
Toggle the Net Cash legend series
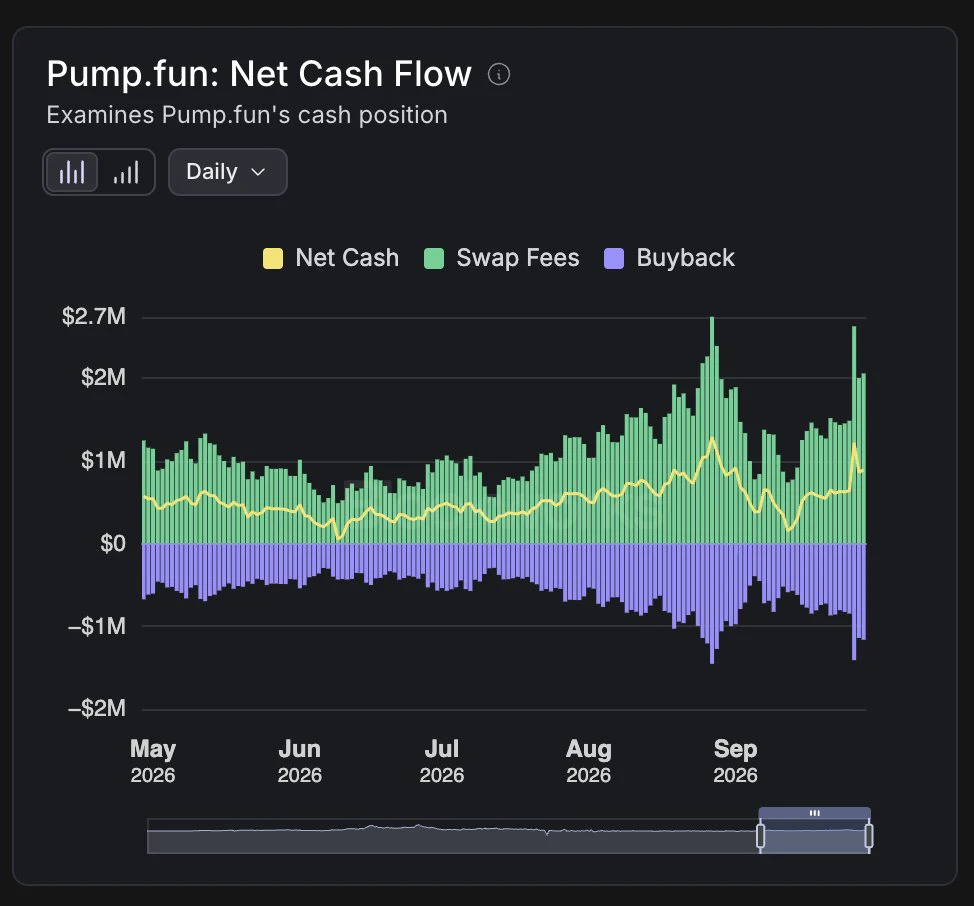click(331, 258)
